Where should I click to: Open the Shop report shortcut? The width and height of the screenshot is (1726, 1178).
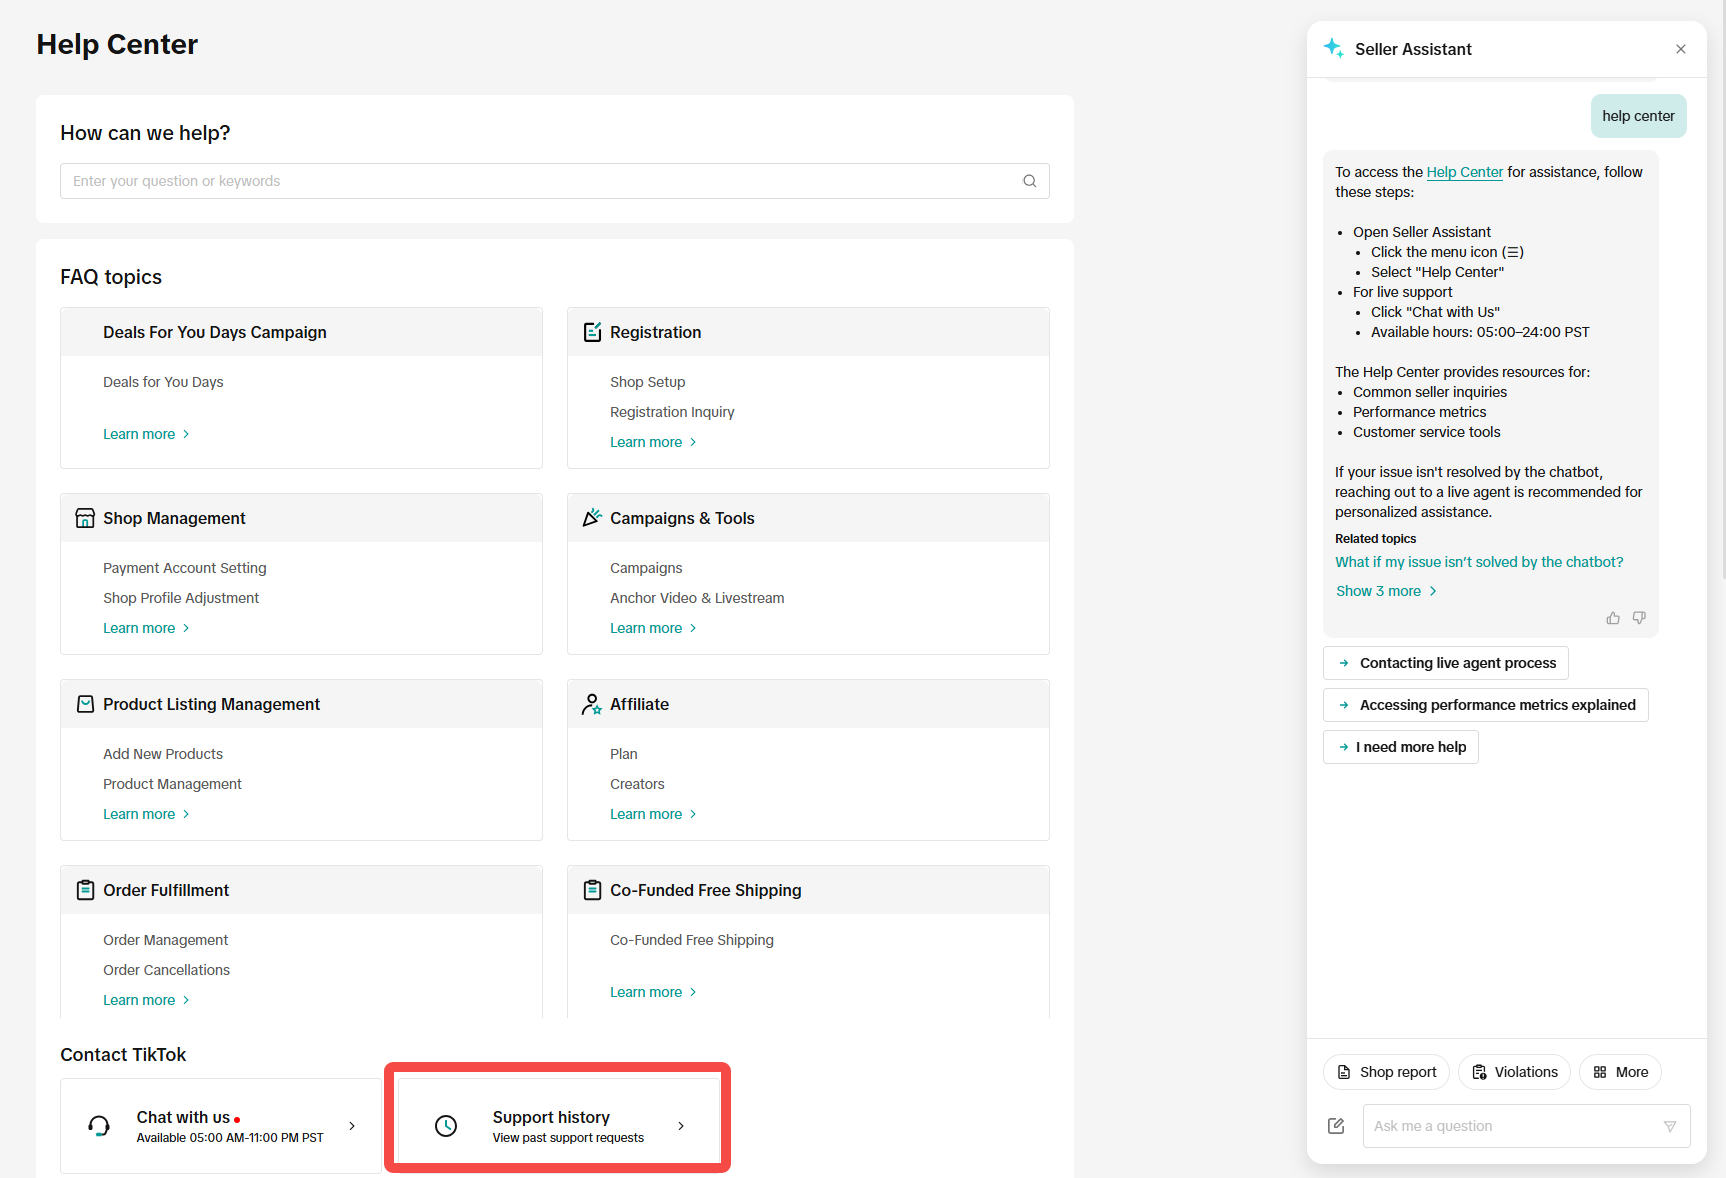click(x=1386, y=1072)
